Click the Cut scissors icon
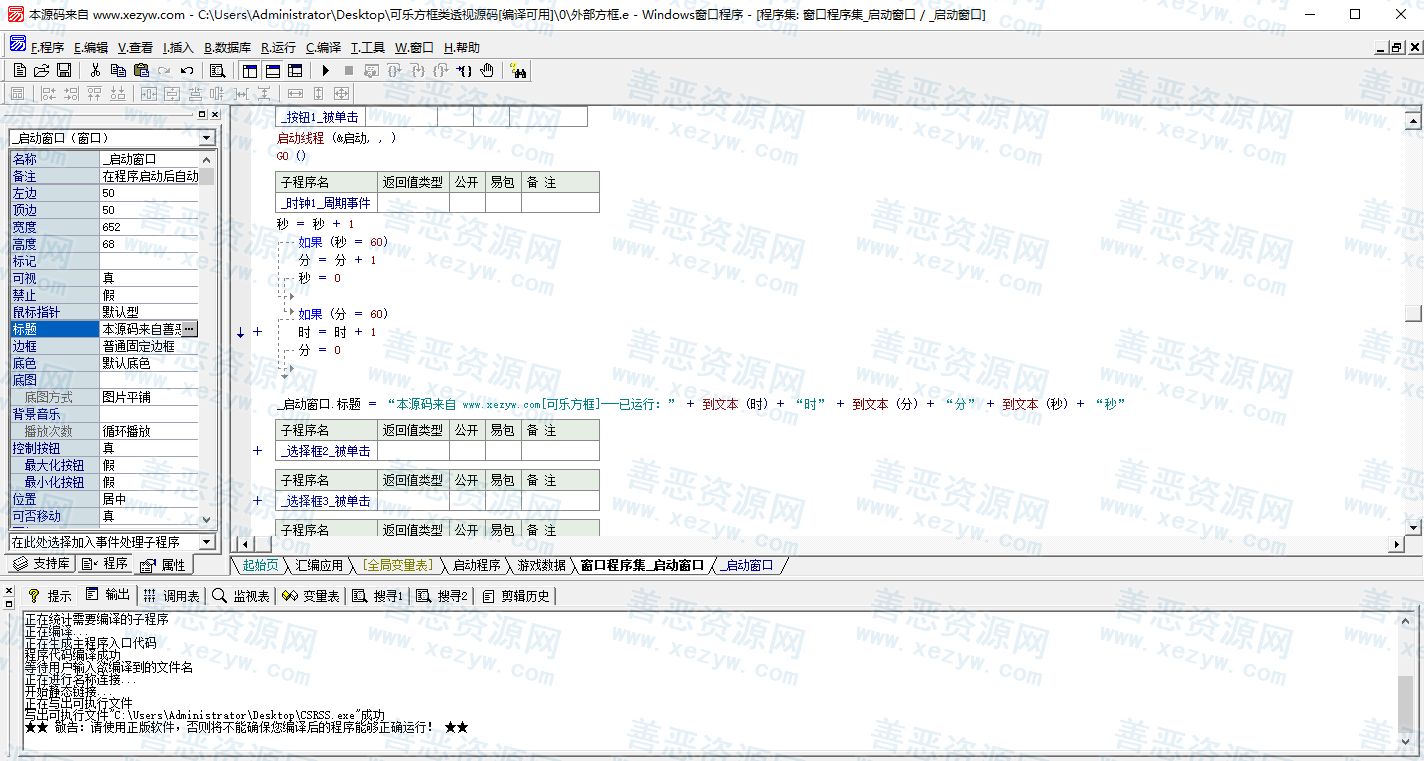The image size is (1424, 761). tap(95, 70)
